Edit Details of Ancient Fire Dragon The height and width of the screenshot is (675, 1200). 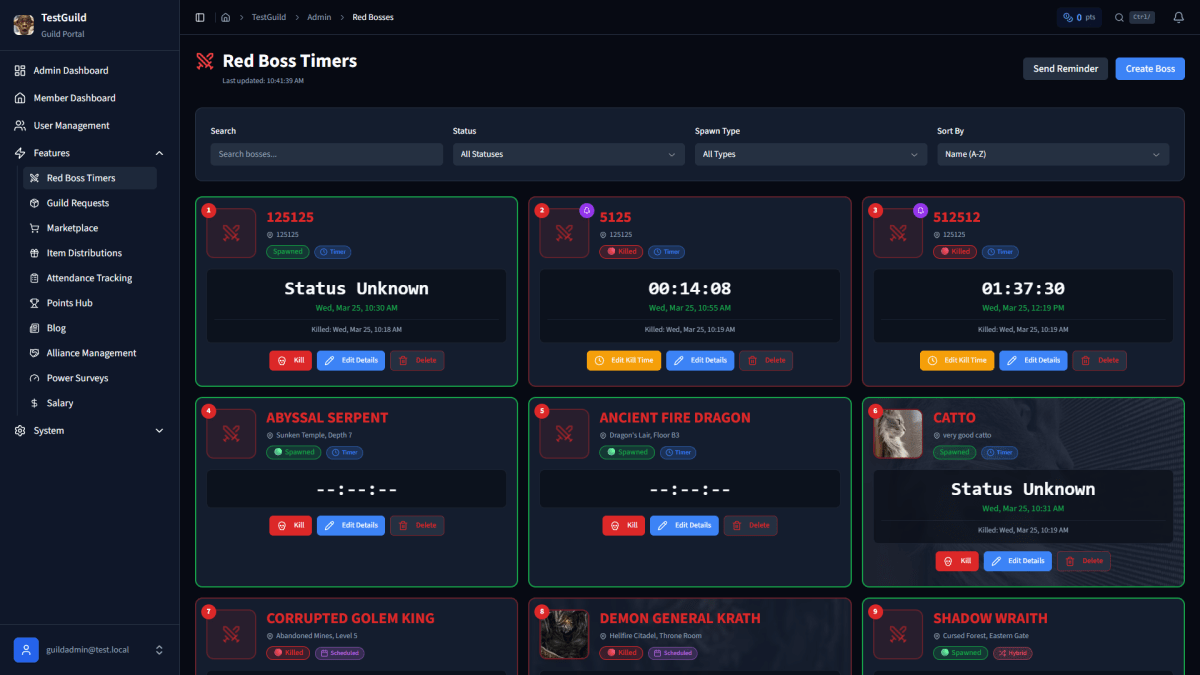pyautogui.click(x=684, y=525)
